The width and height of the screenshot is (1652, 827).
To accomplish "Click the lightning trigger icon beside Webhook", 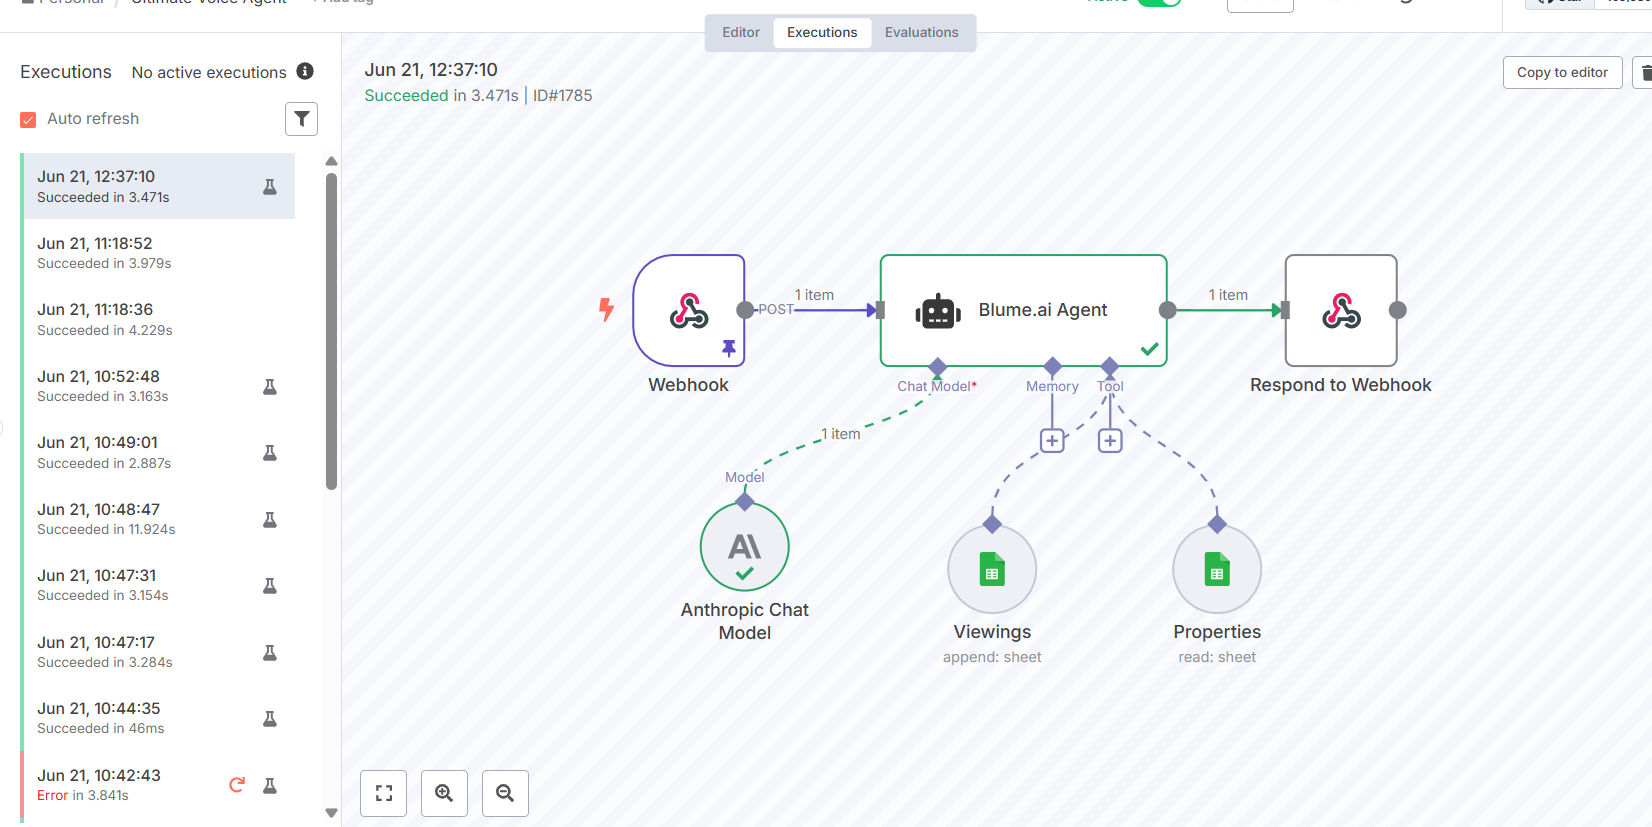I will point(606,309).
